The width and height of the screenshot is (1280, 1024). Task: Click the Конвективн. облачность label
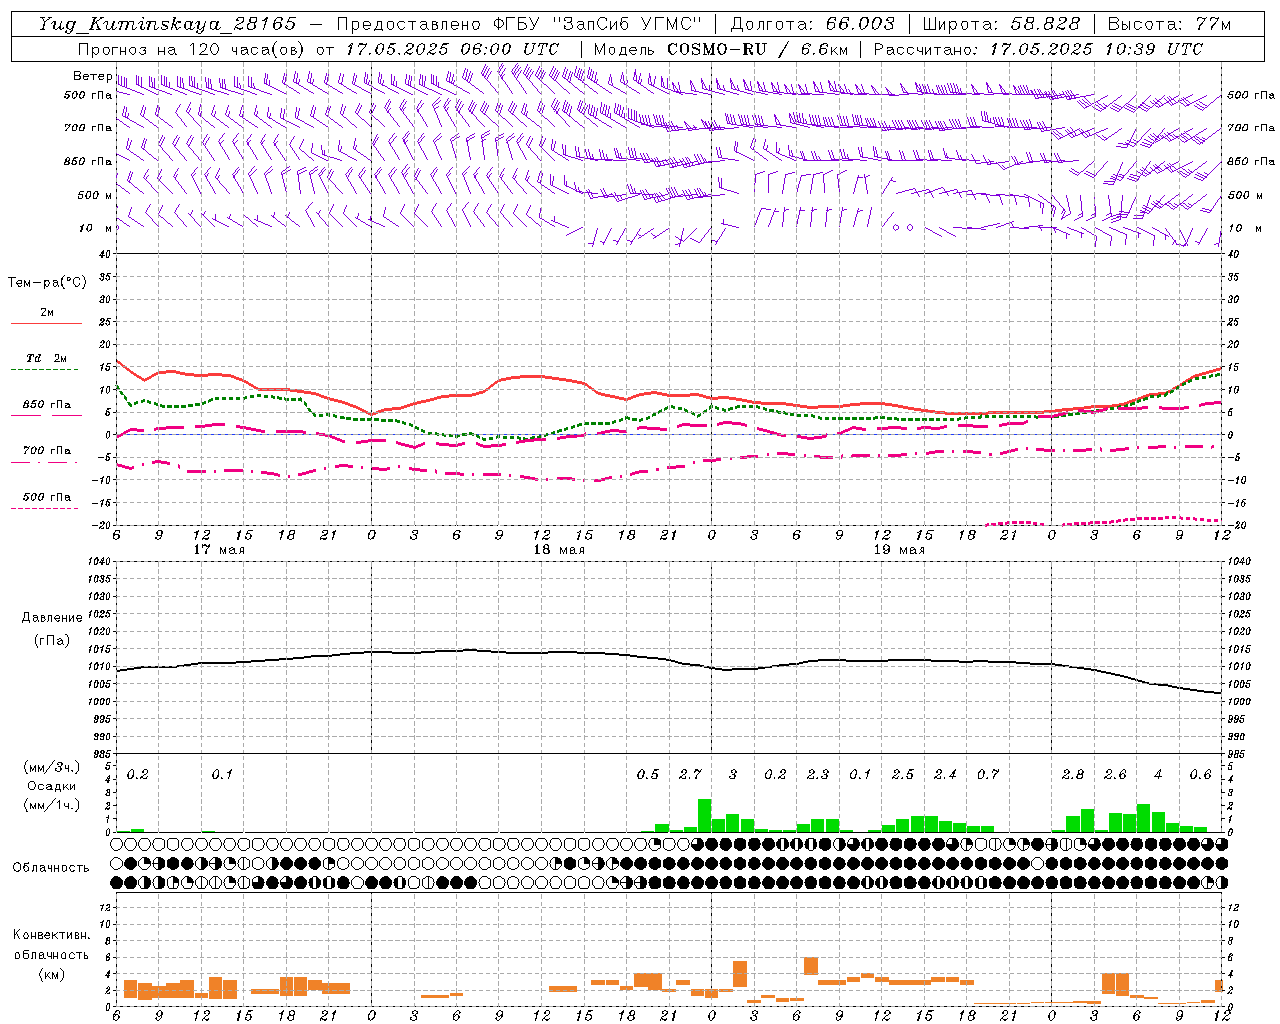click(51, 945)
